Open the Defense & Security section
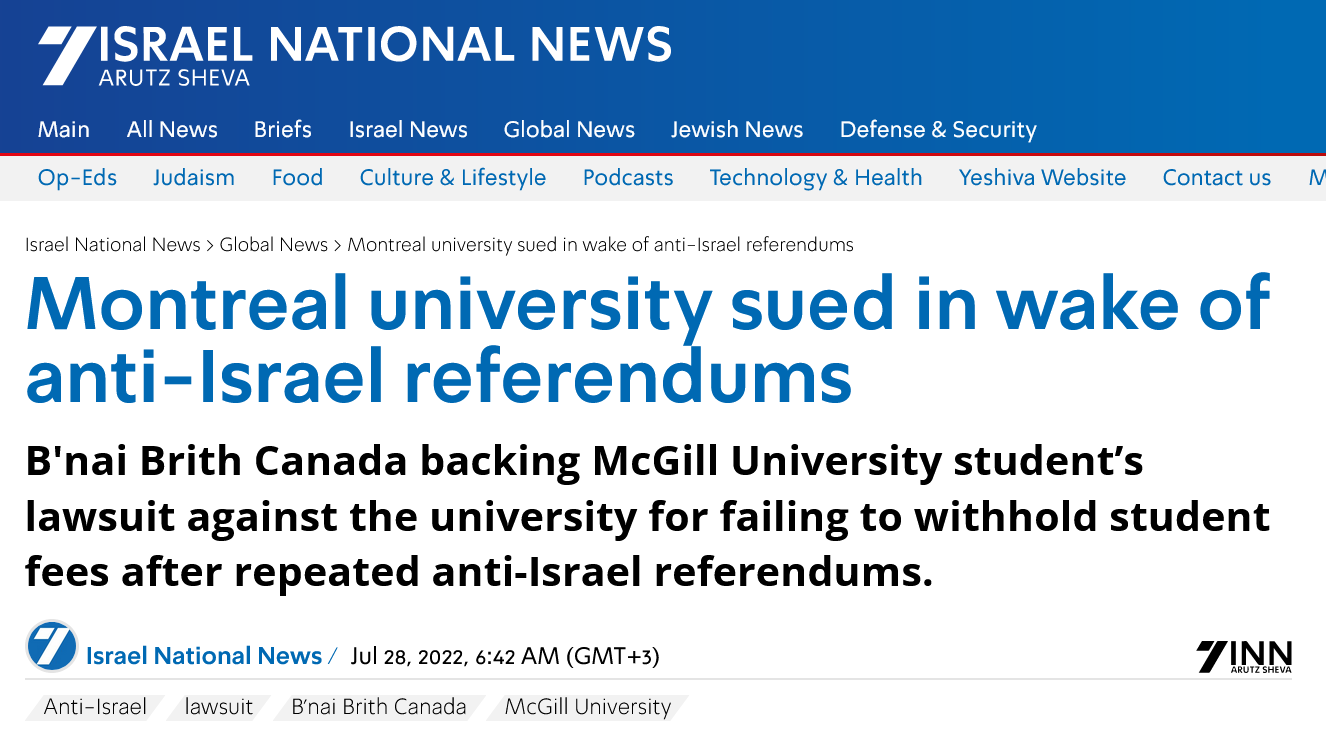The height and width of the screenshot is (747, 1326). (938, 130)
